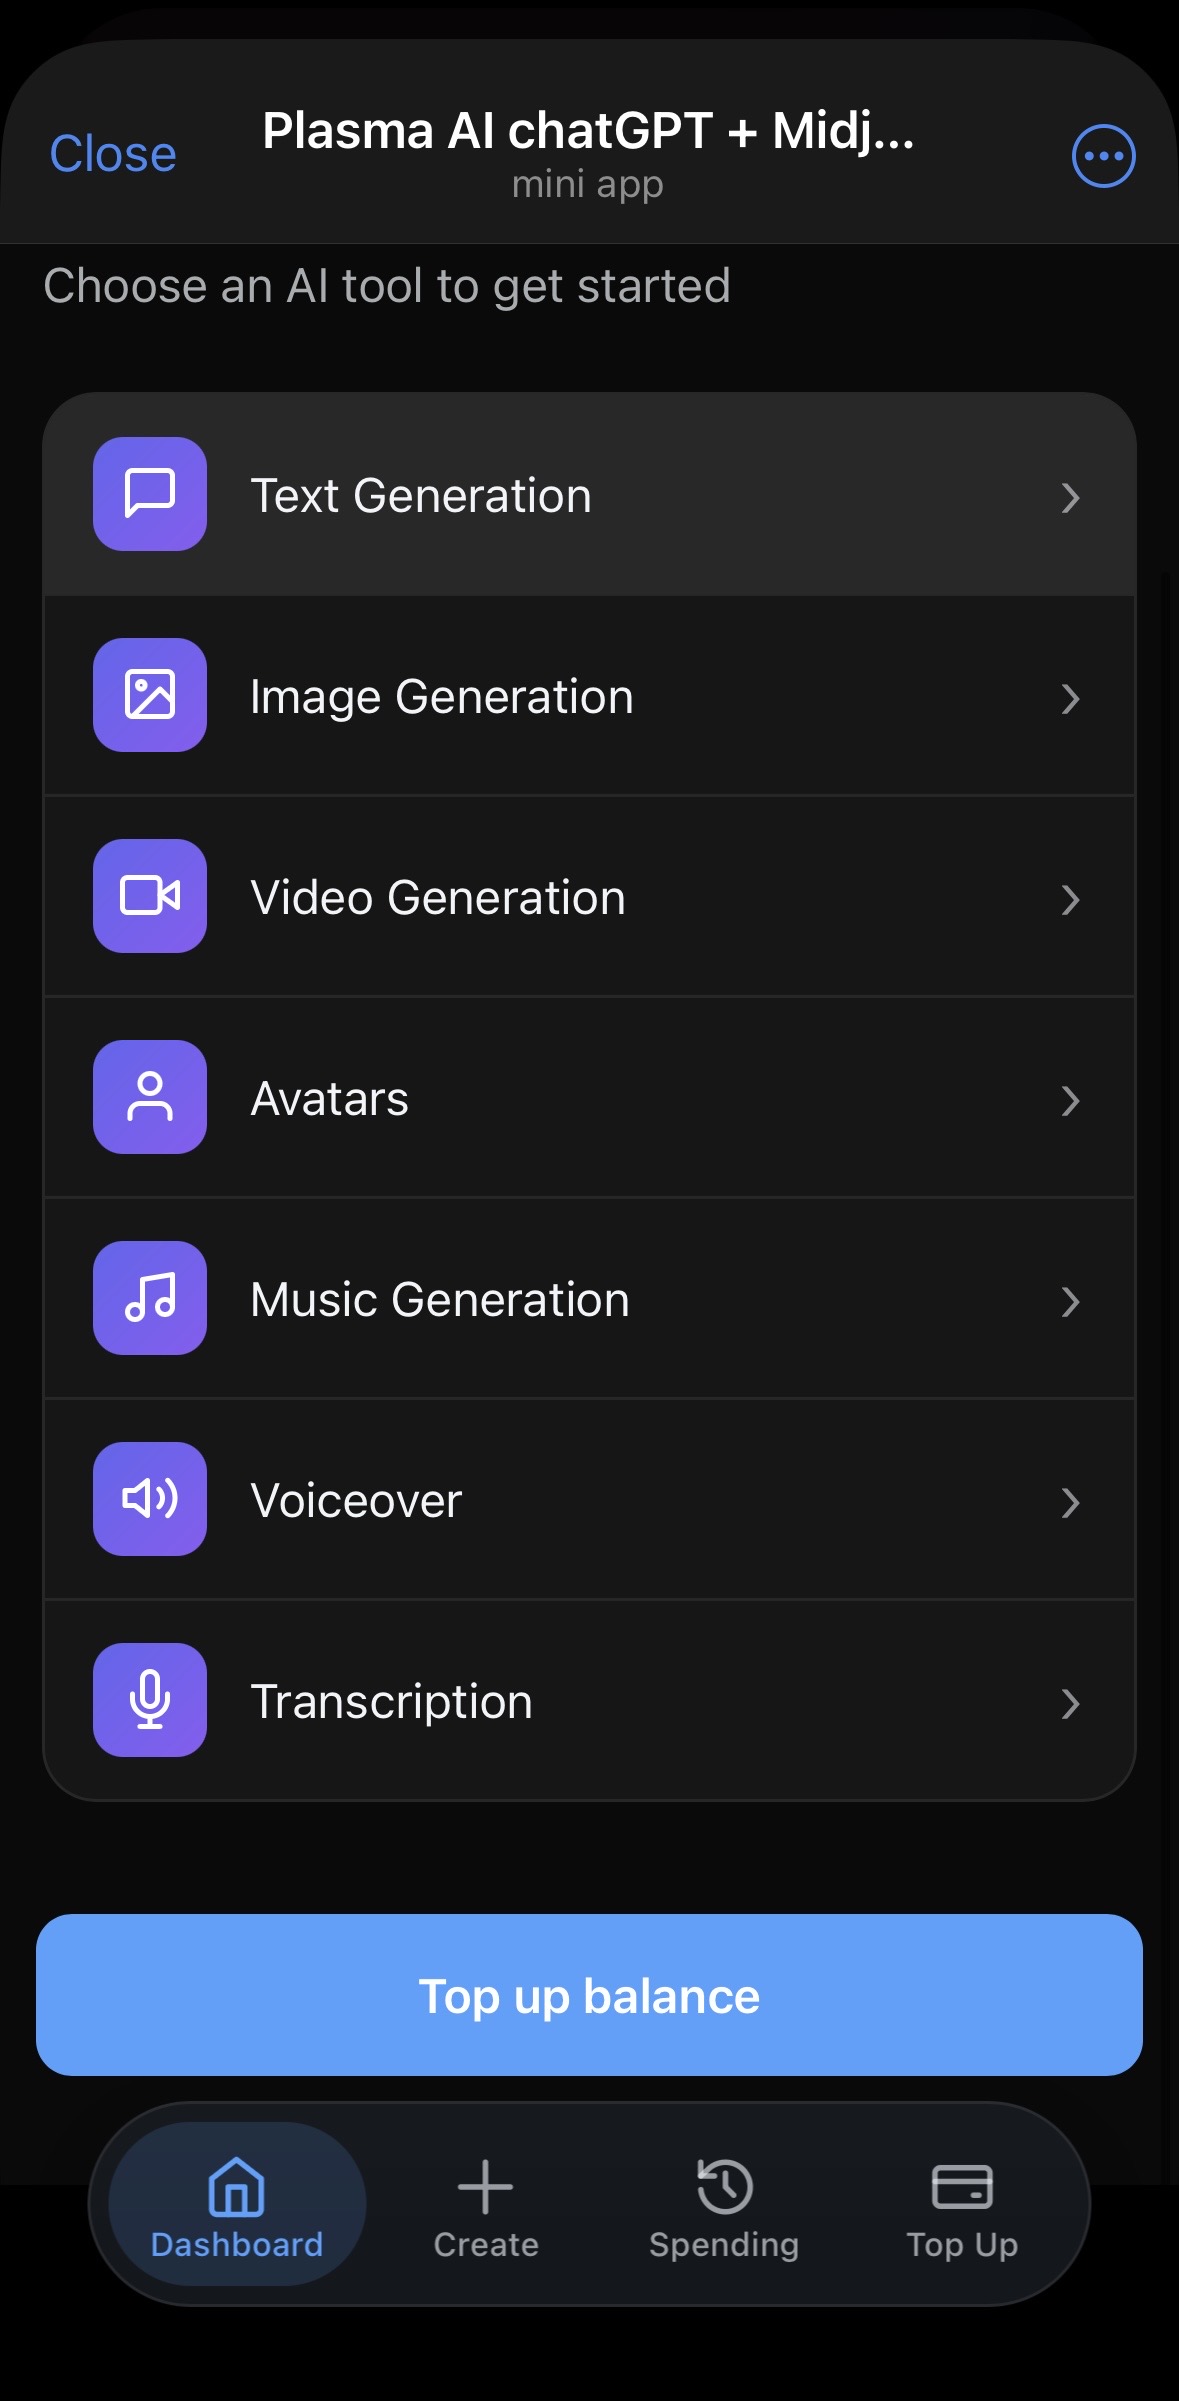This screenshot has width=1179, height=2401.
Task: Open the Top Up tab
Action: [x=962, y=2208]
